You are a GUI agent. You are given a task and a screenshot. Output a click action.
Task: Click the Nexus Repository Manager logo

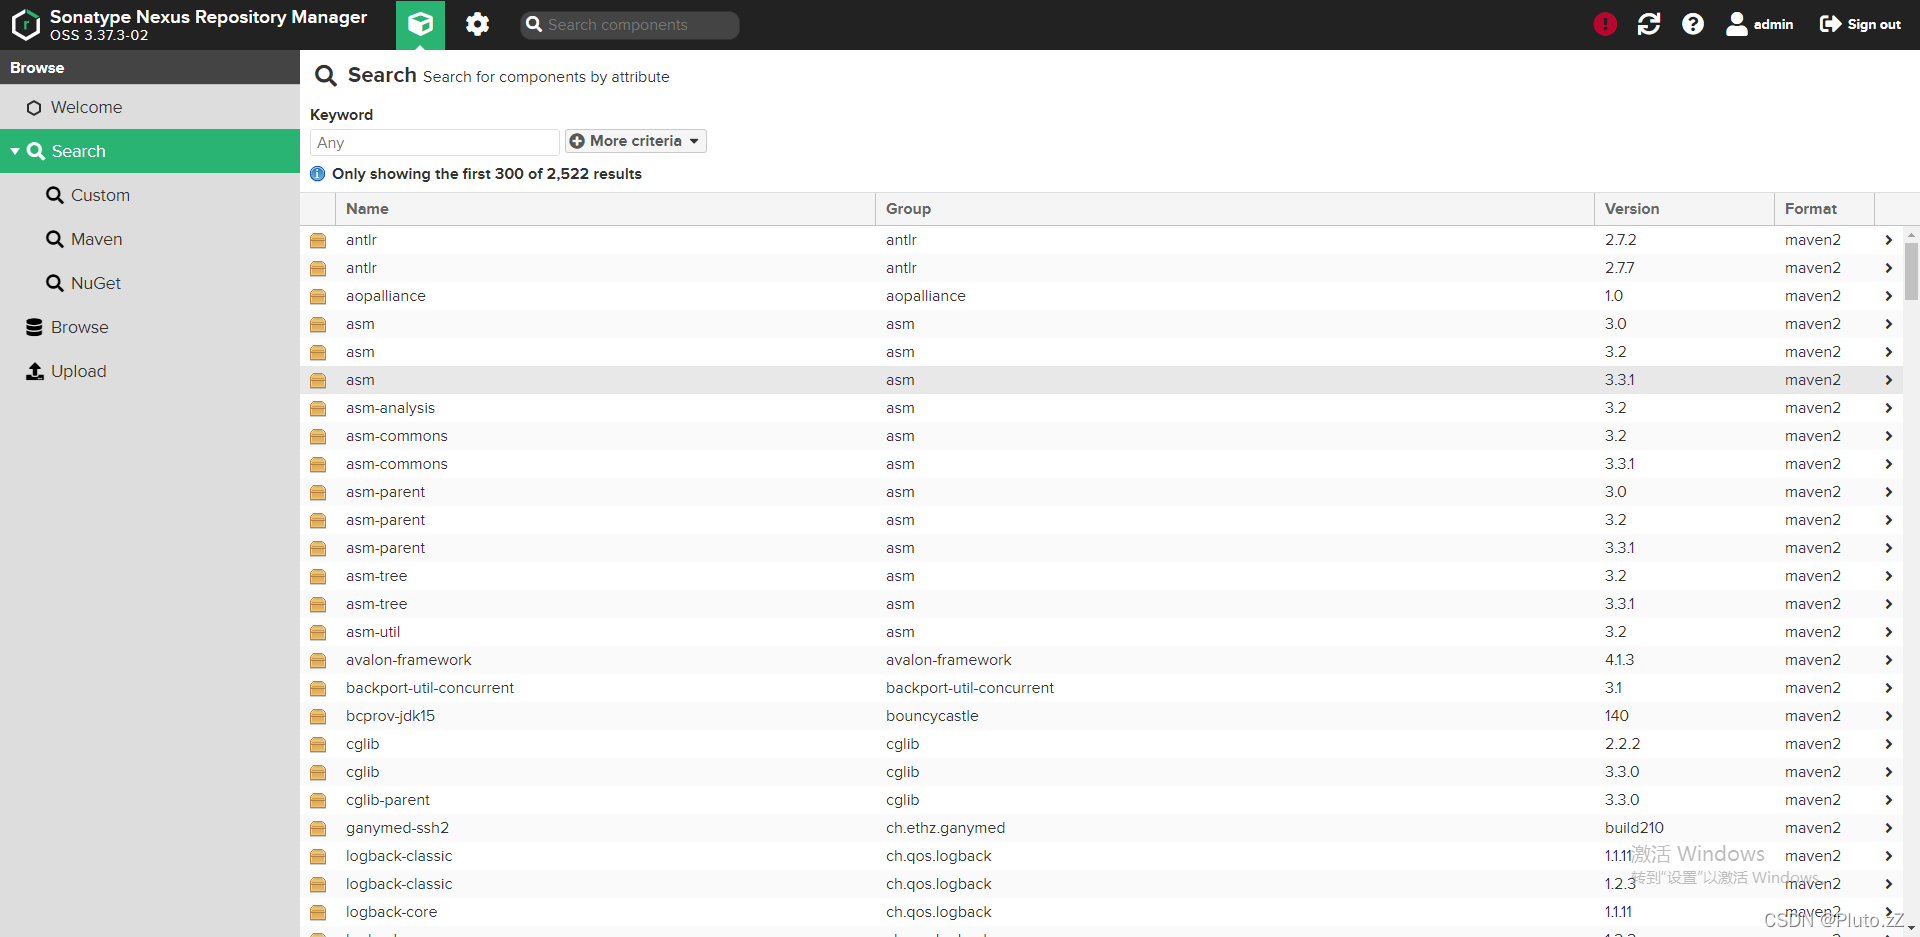coord(25,24)
